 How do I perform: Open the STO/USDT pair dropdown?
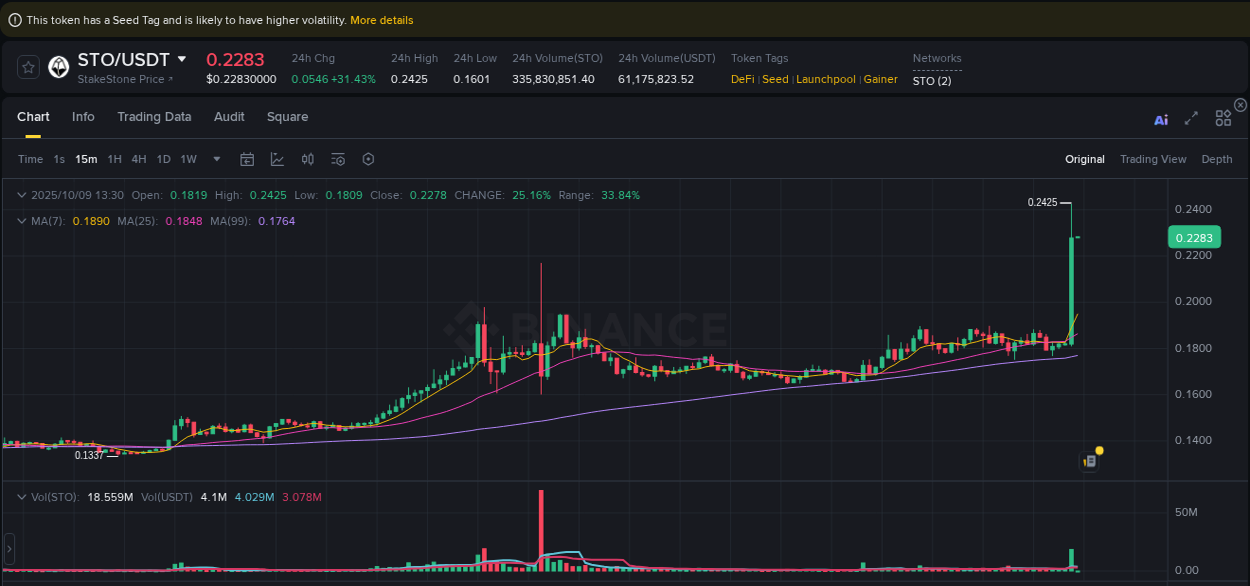click(x=182, y=60)
